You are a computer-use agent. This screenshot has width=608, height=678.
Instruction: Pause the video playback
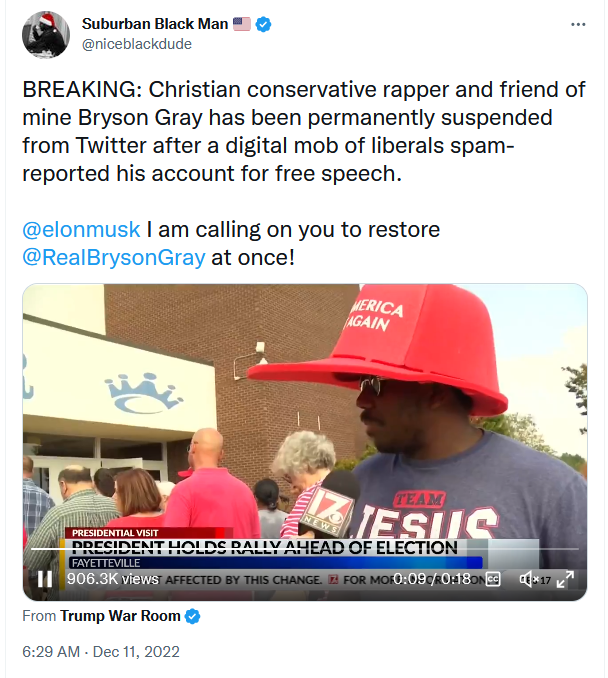point(45,579)
